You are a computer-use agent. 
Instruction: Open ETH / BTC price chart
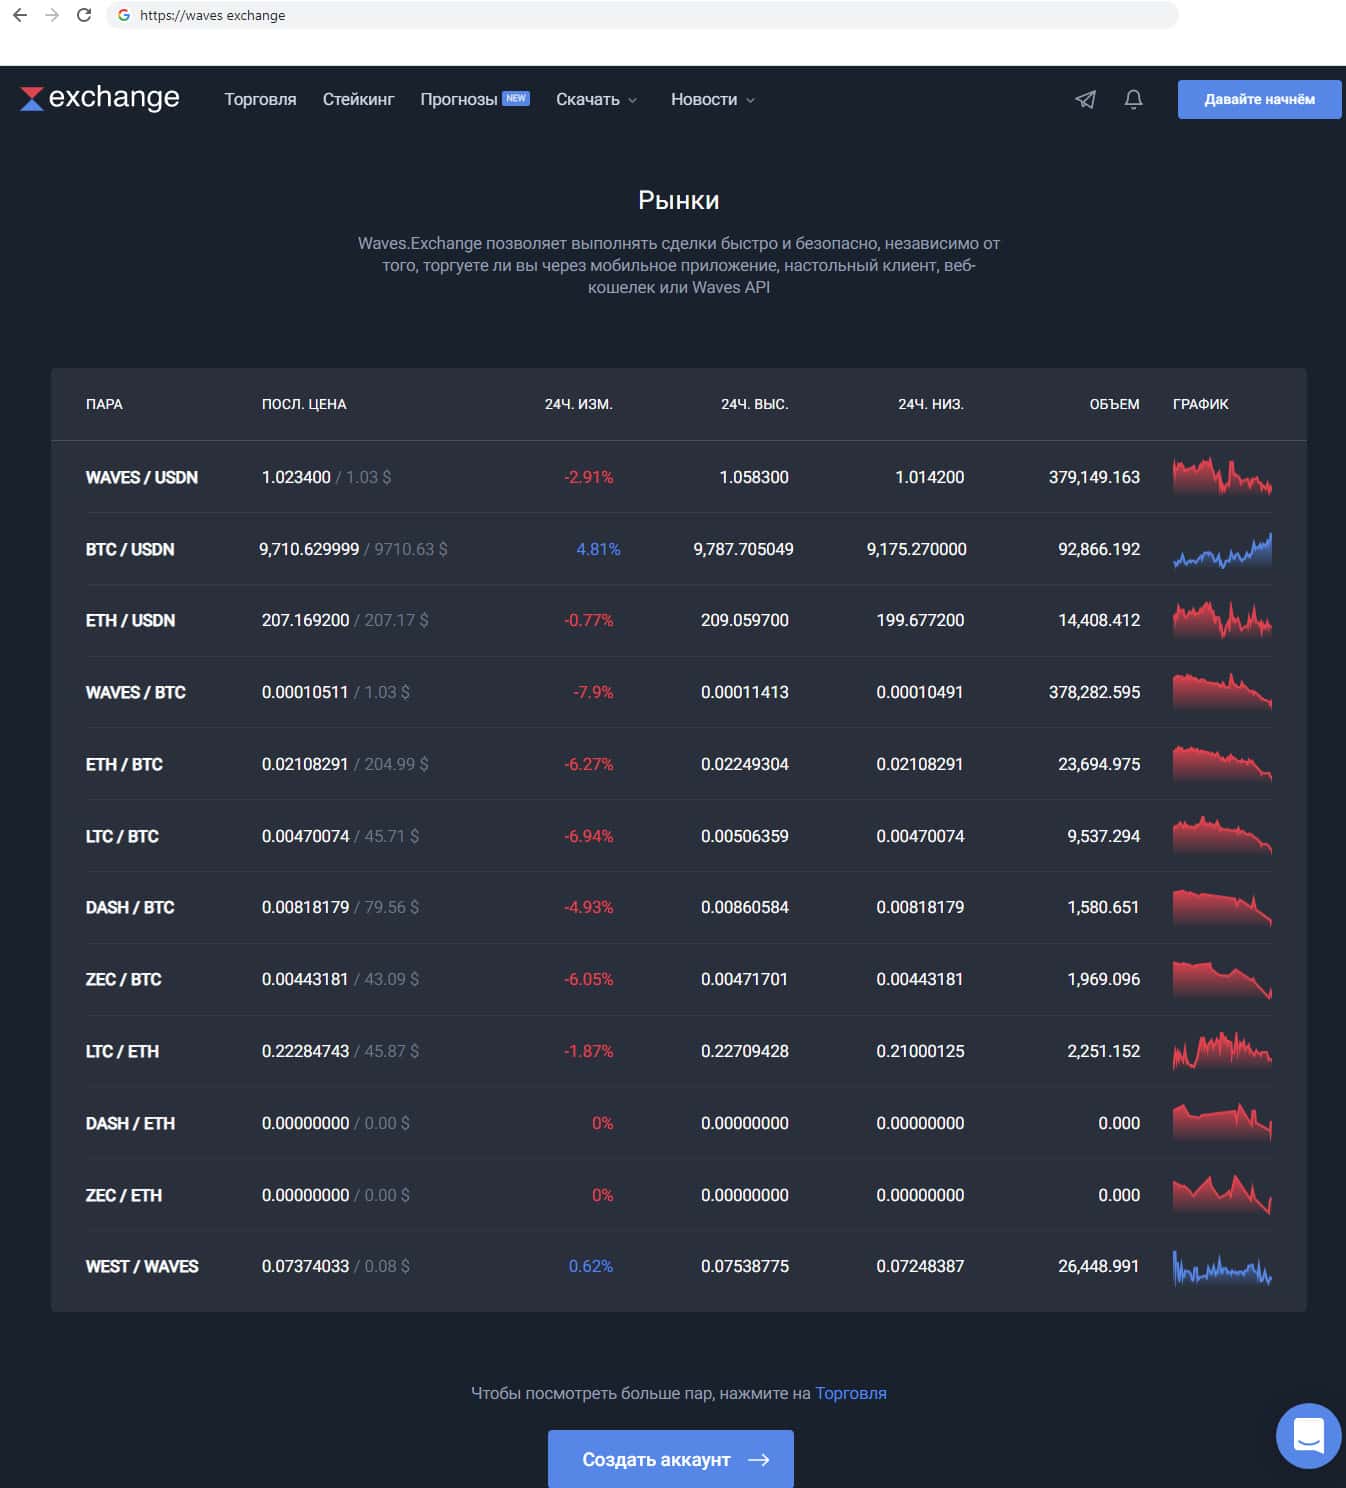pyautogui.click(x=1222, y=764)
